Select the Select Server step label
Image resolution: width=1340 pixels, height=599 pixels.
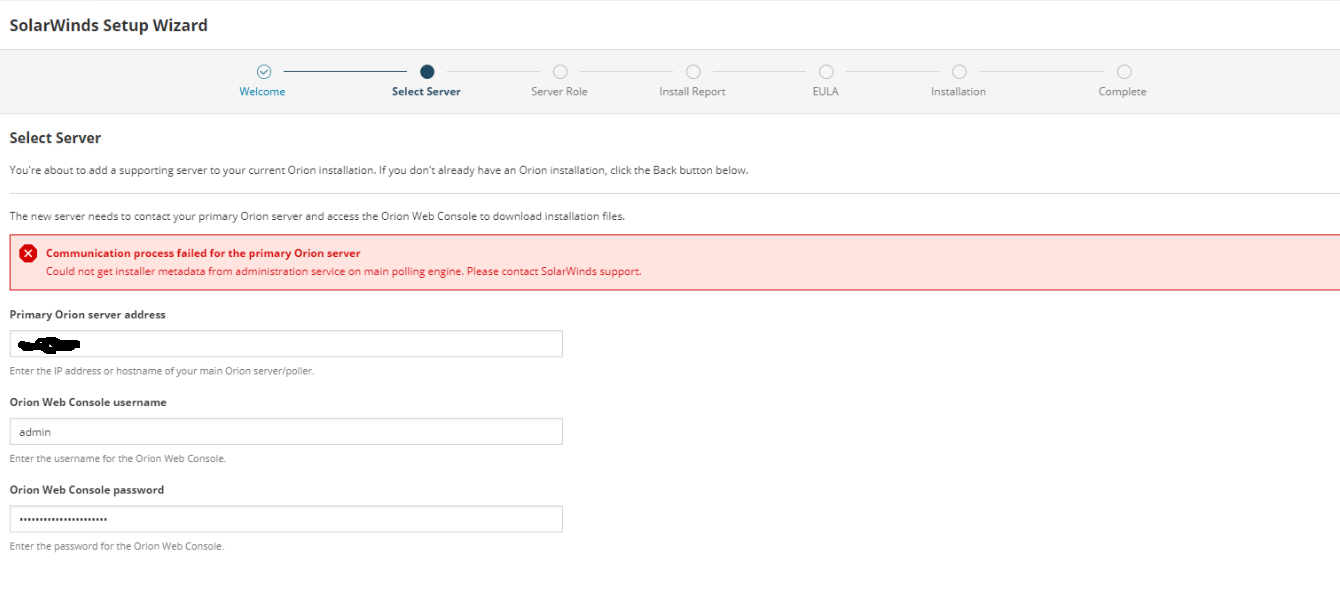click(x=426, y=92)
